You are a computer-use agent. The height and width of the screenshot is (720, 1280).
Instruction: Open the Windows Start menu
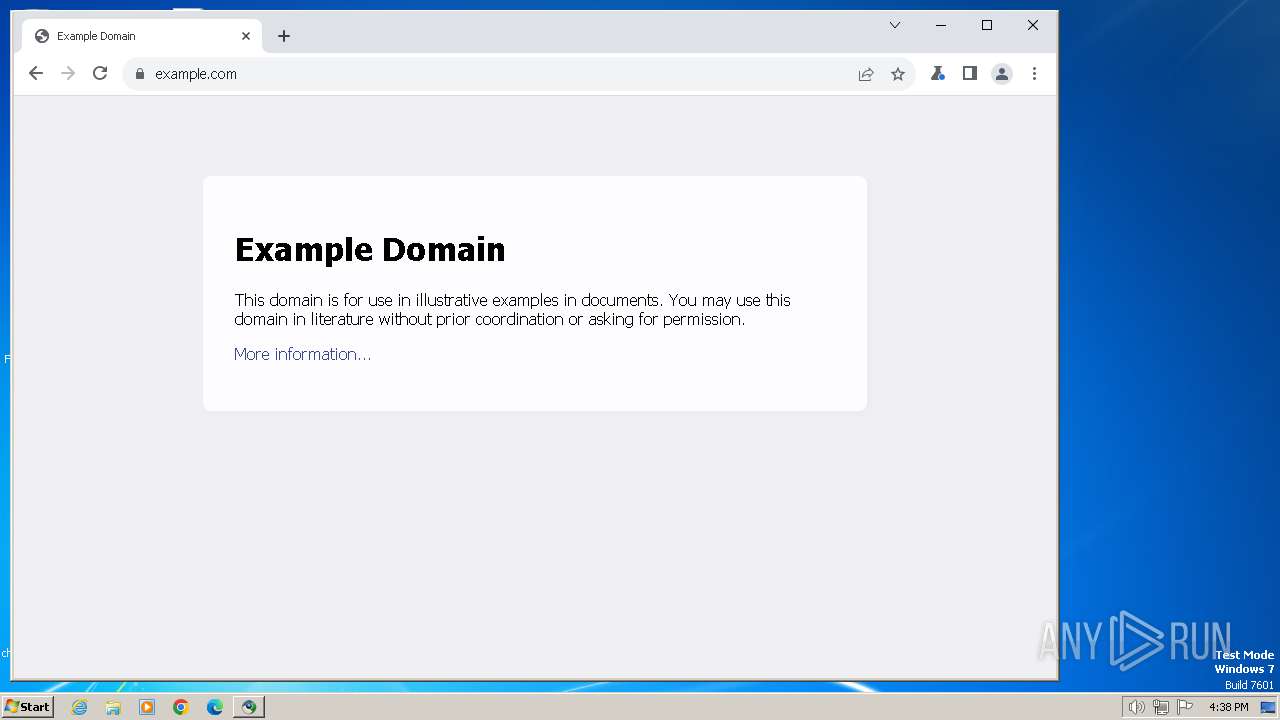point(27,707)
